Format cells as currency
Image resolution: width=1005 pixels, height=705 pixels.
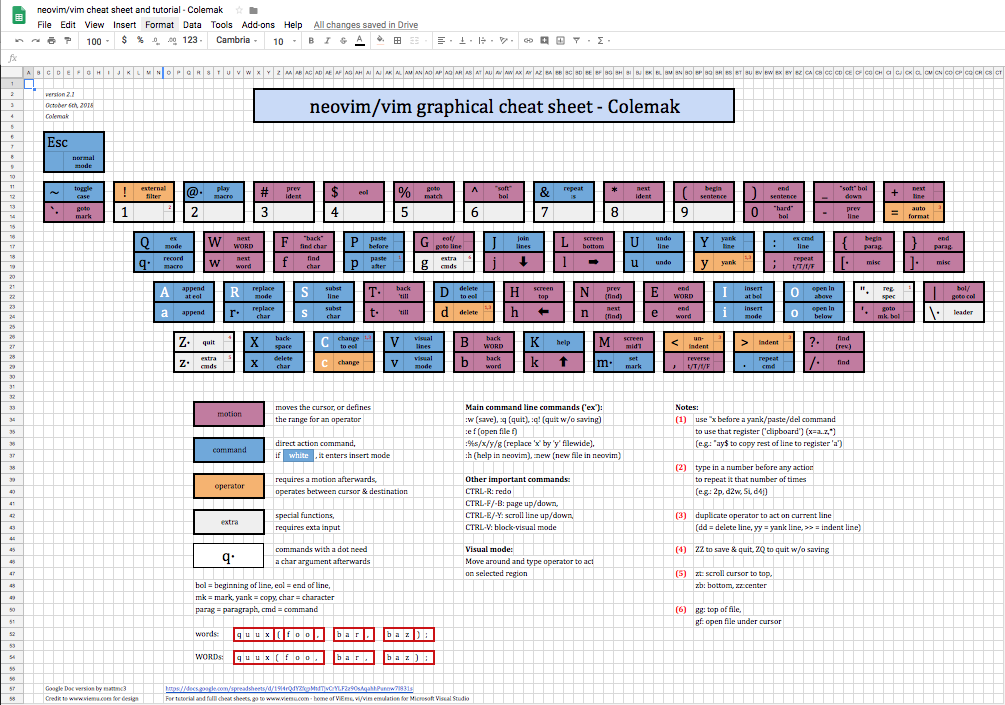click(x=124, y=40)
